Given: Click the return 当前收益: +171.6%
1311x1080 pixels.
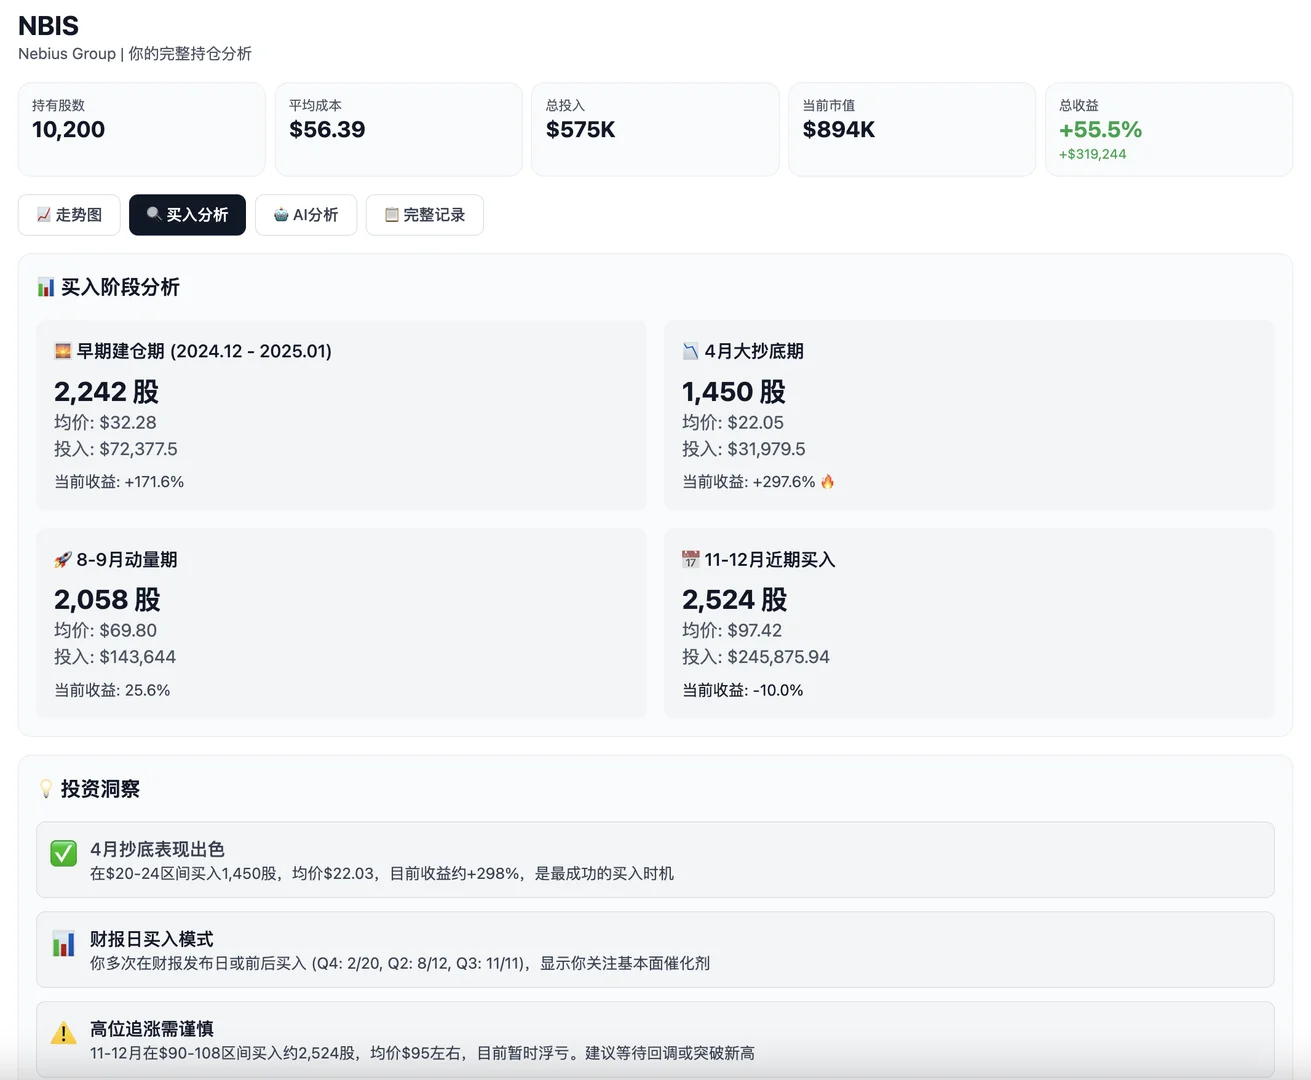Looking at the screenshot, I should click(x=119, y=482).
